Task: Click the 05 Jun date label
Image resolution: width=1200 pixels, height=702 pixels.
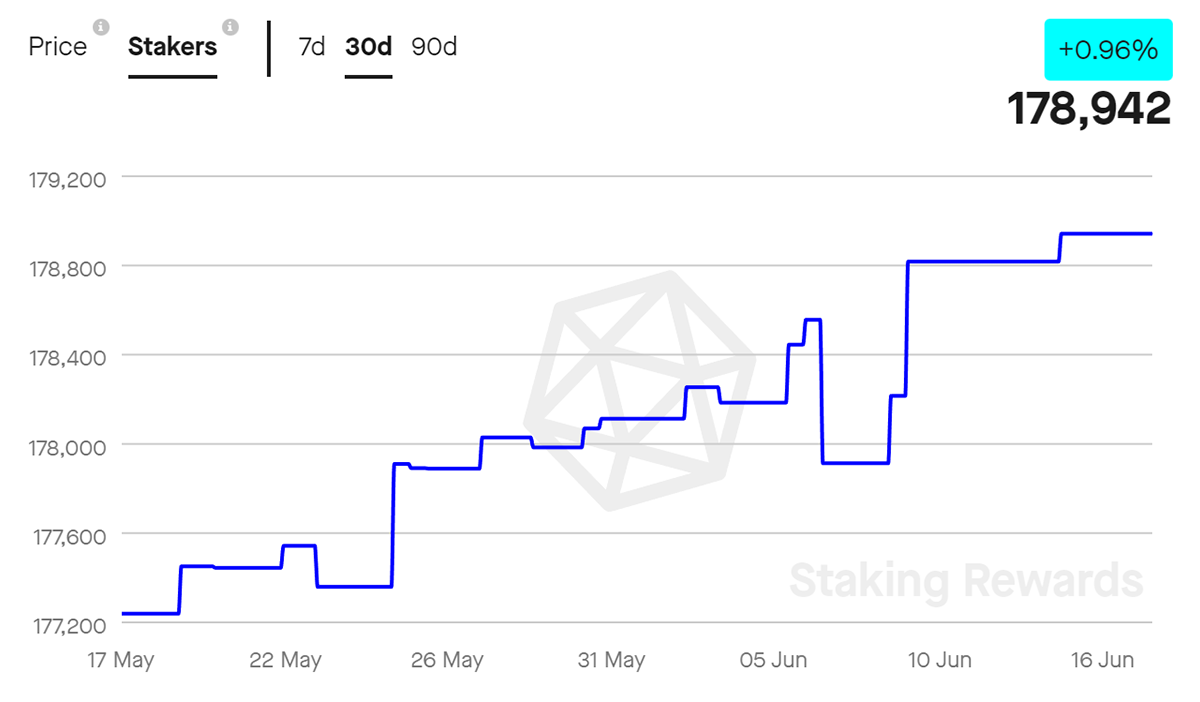Action: pos(773,661)
